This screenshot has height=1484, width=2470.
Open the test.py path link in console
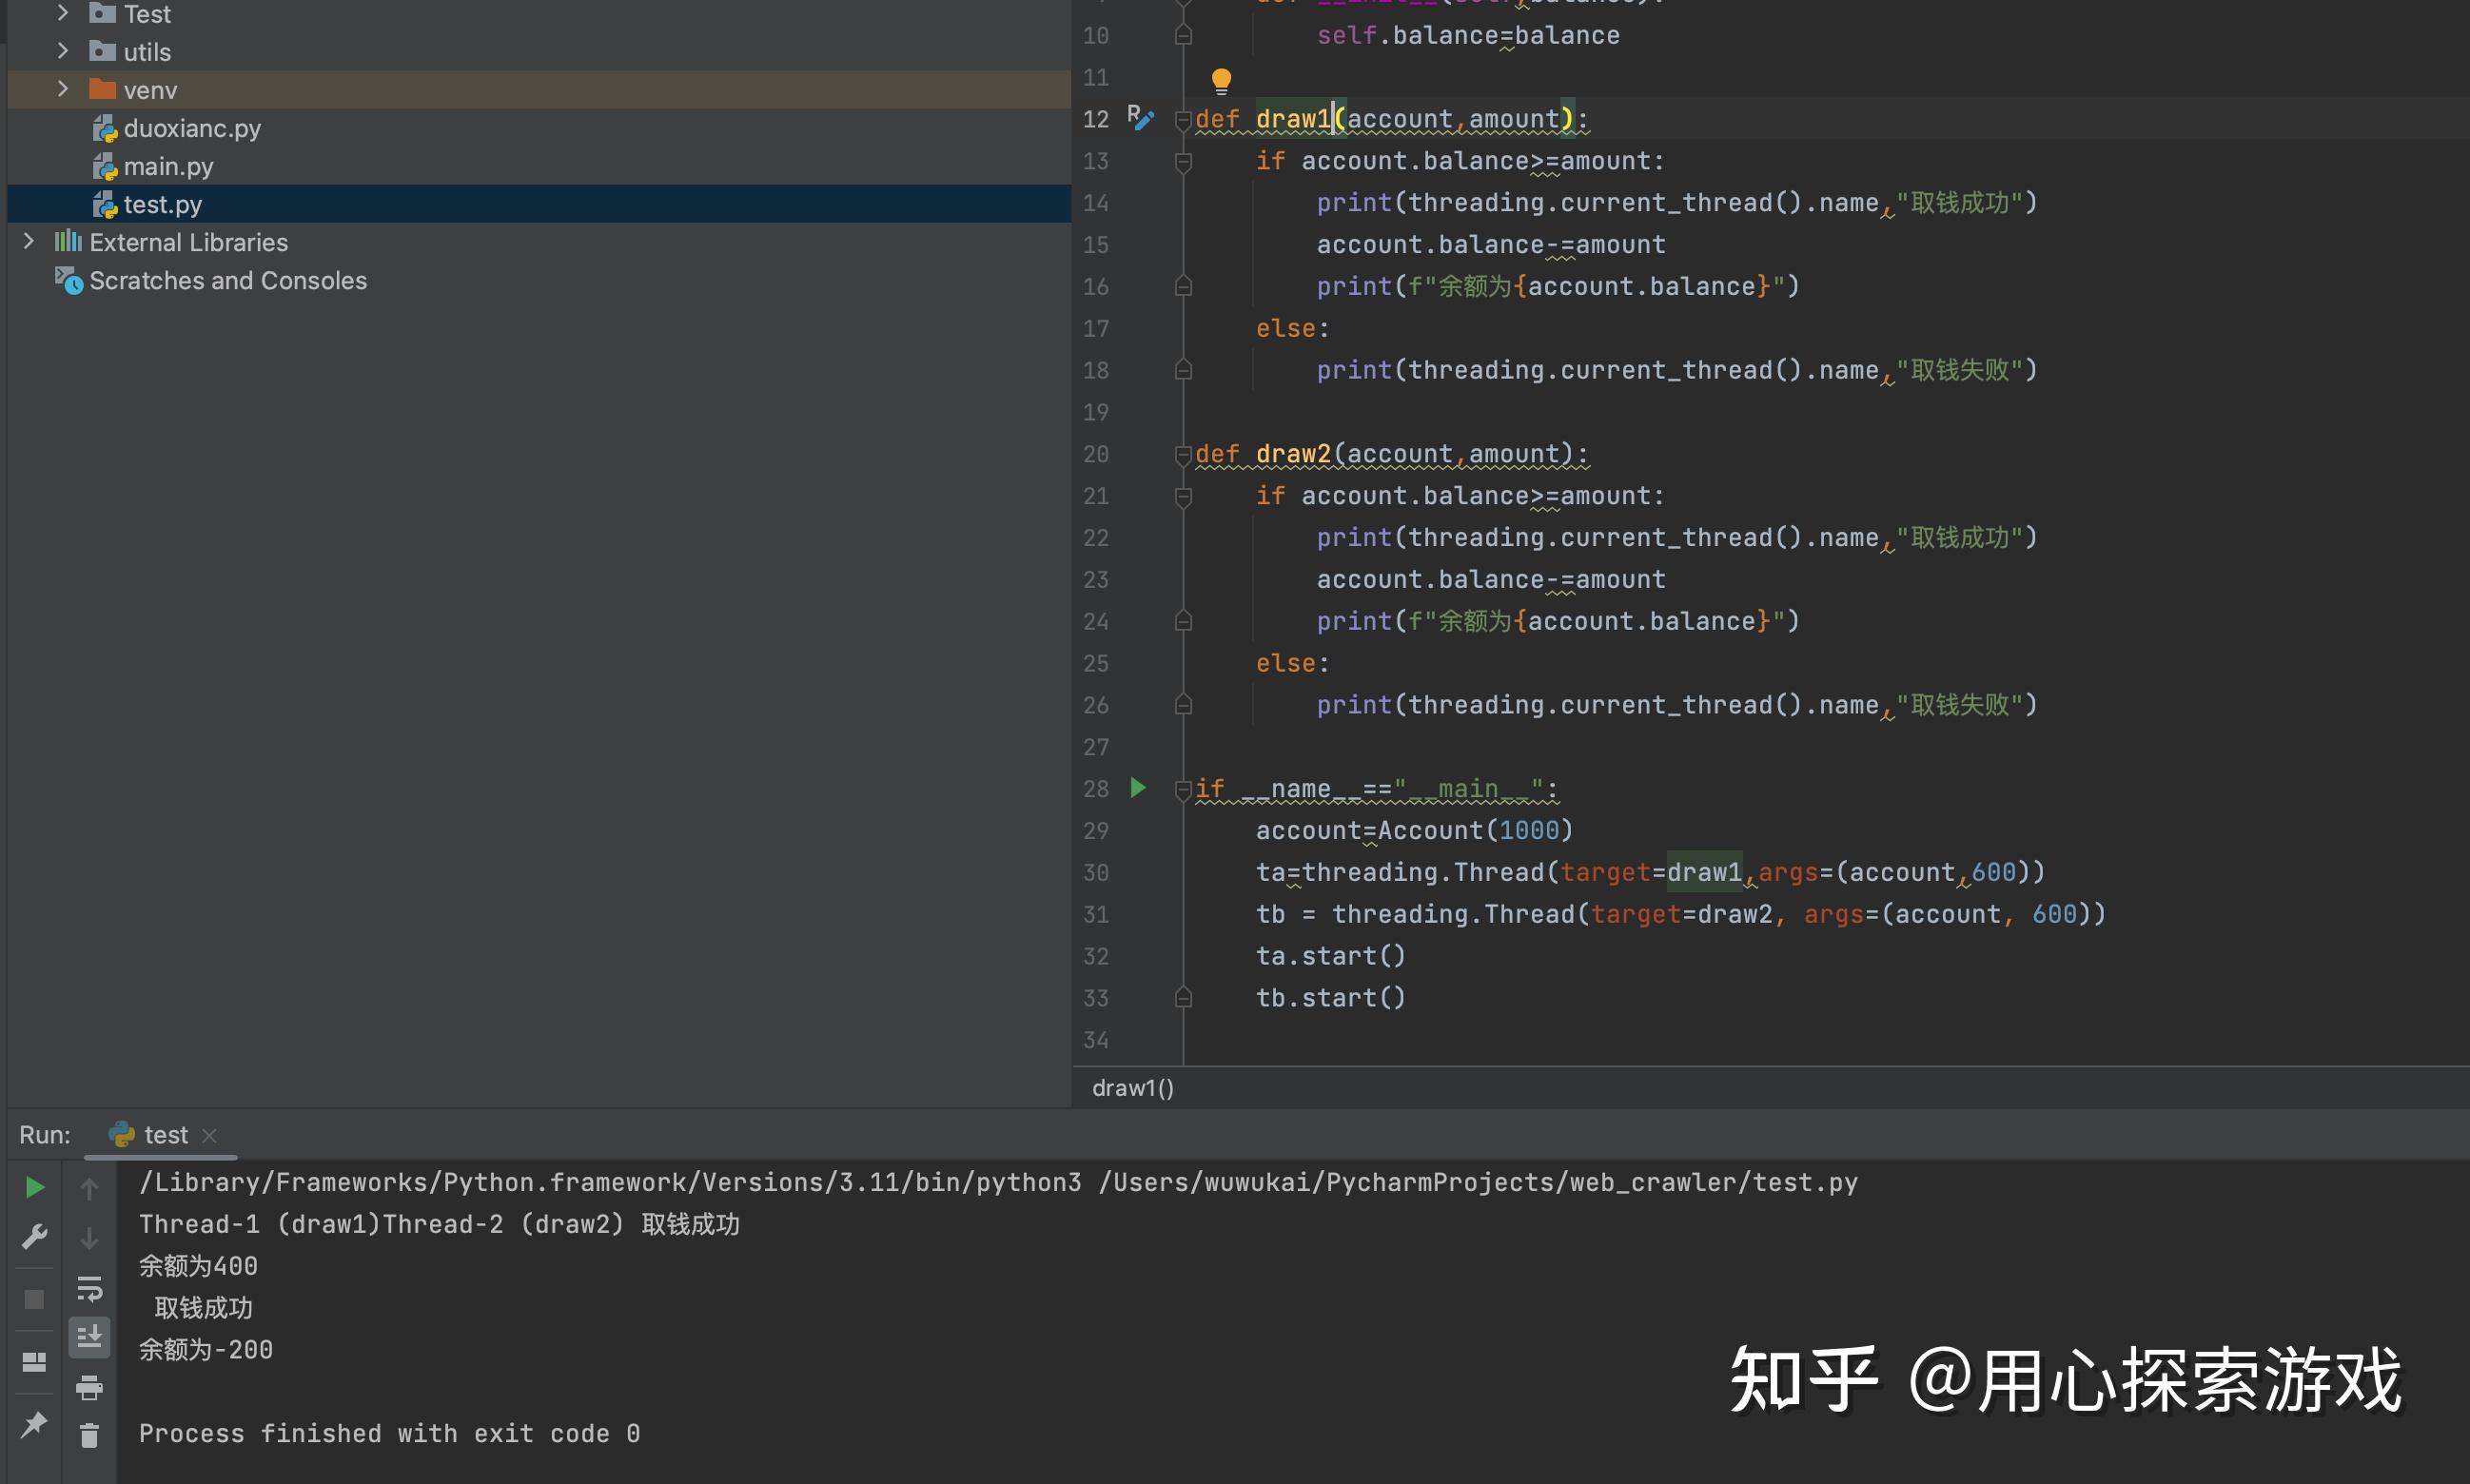(x=1478, y=1182)
